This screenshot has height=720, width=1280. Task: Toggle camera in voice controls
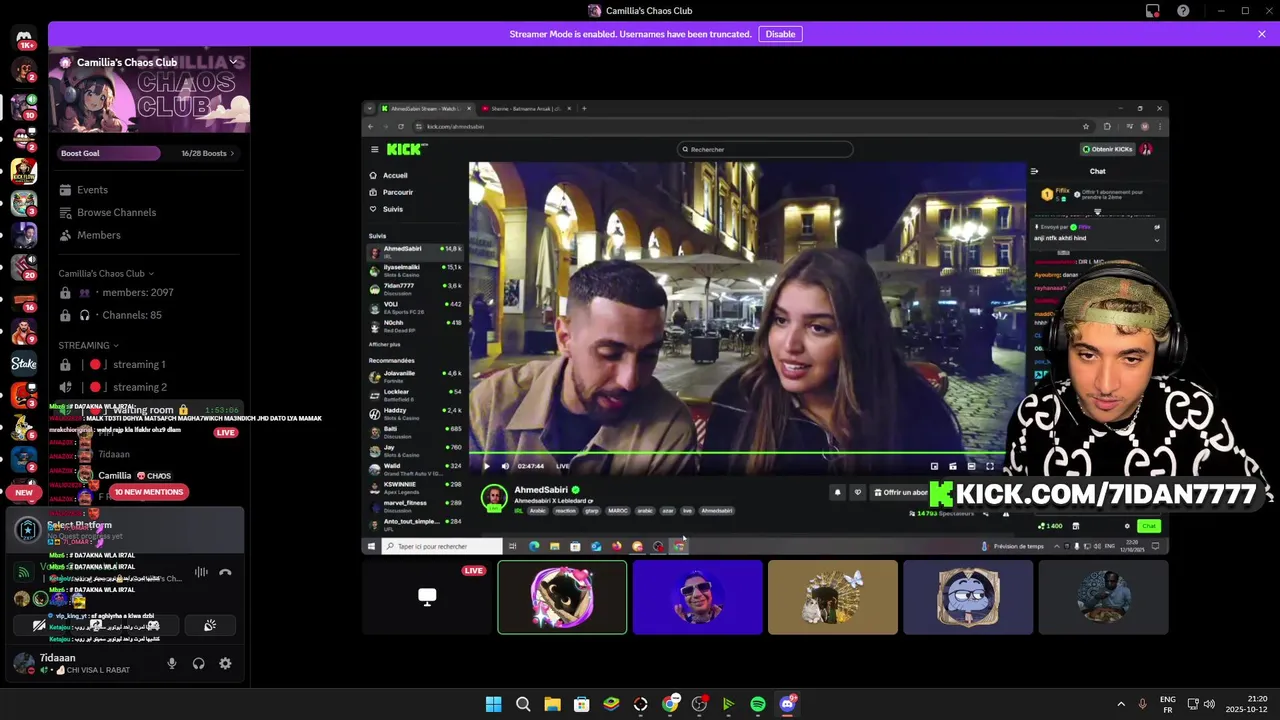(39, 625)
